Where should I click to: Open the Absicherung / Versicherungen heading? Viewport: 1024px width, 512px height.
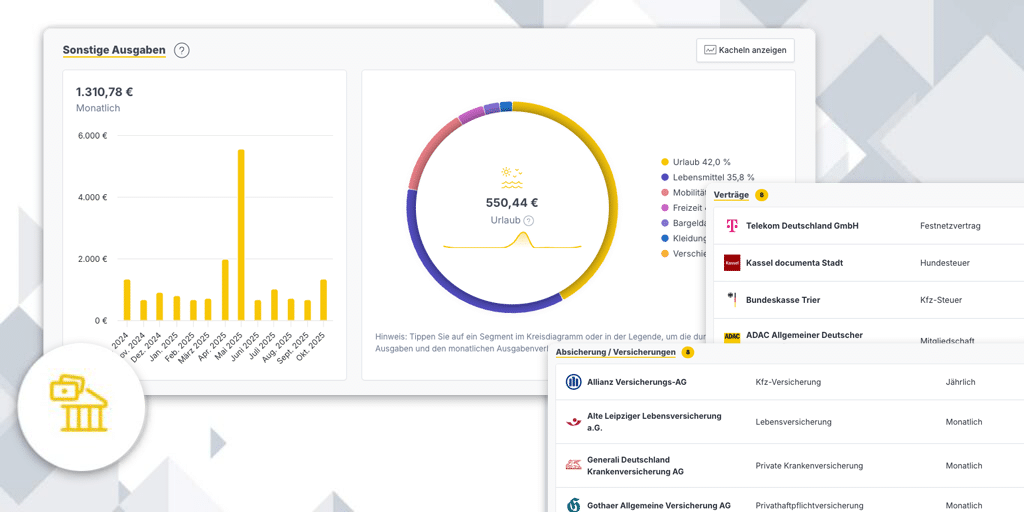click(x=615, y=352)
